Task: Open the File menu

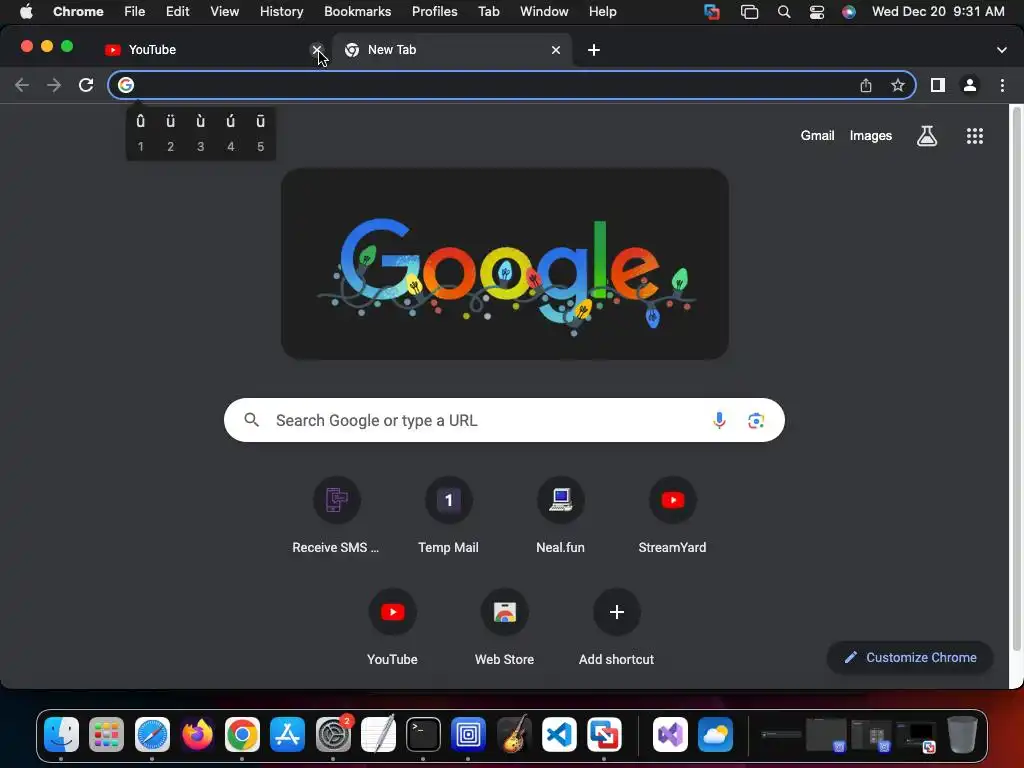Action: pos(135,12)
